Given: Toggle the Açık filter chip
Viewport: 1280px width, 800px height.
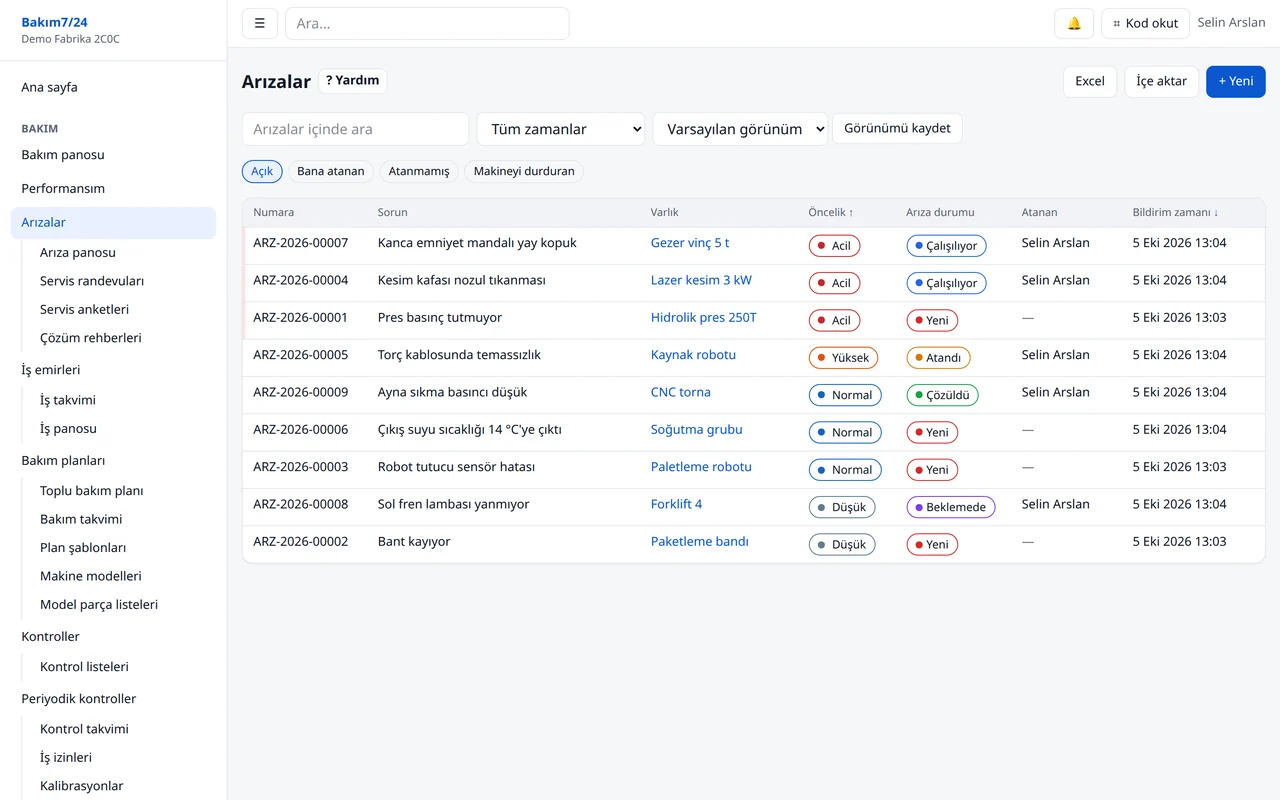Looking at the screenshot, I should click(262, 171).
